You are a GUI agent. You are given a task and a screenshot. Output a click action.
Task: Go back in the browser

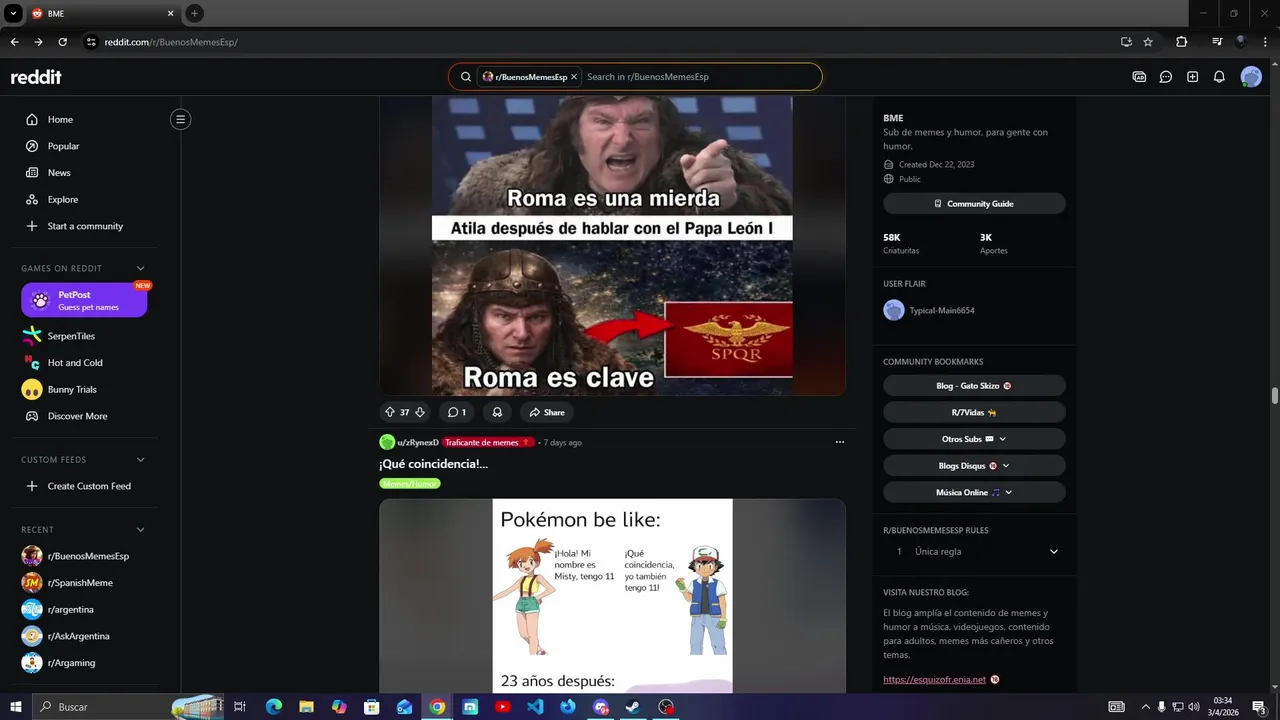14,42
